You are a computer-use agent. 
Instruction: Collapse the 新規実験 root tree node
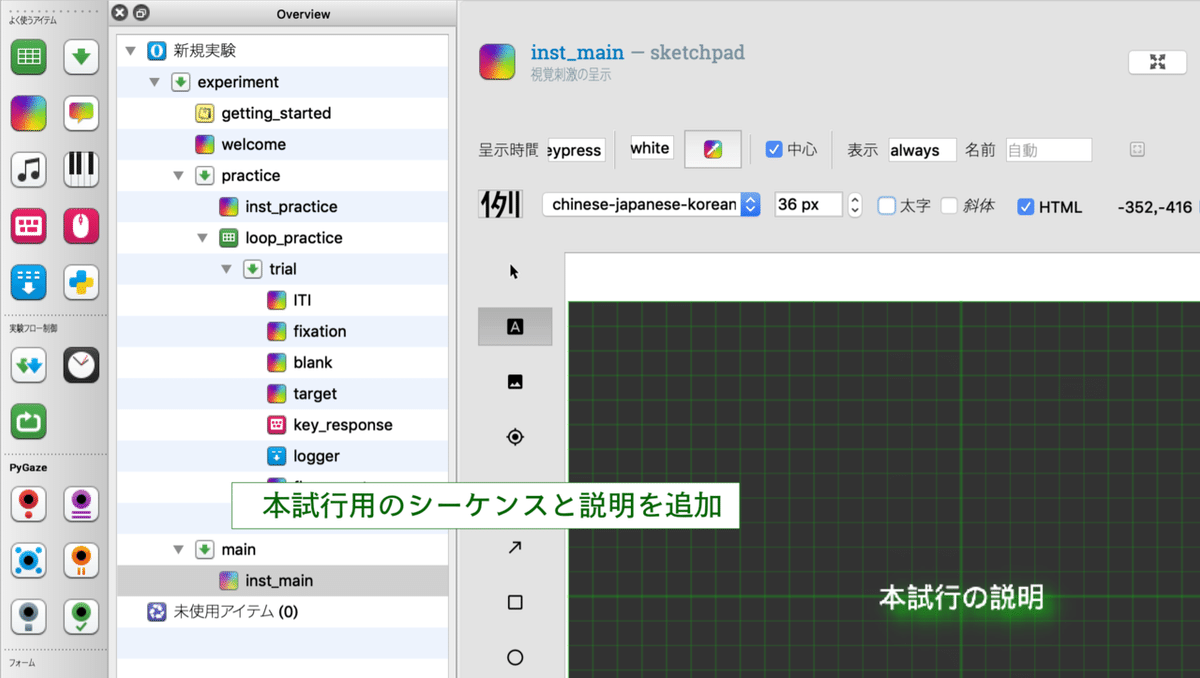[x=129, y=51]
